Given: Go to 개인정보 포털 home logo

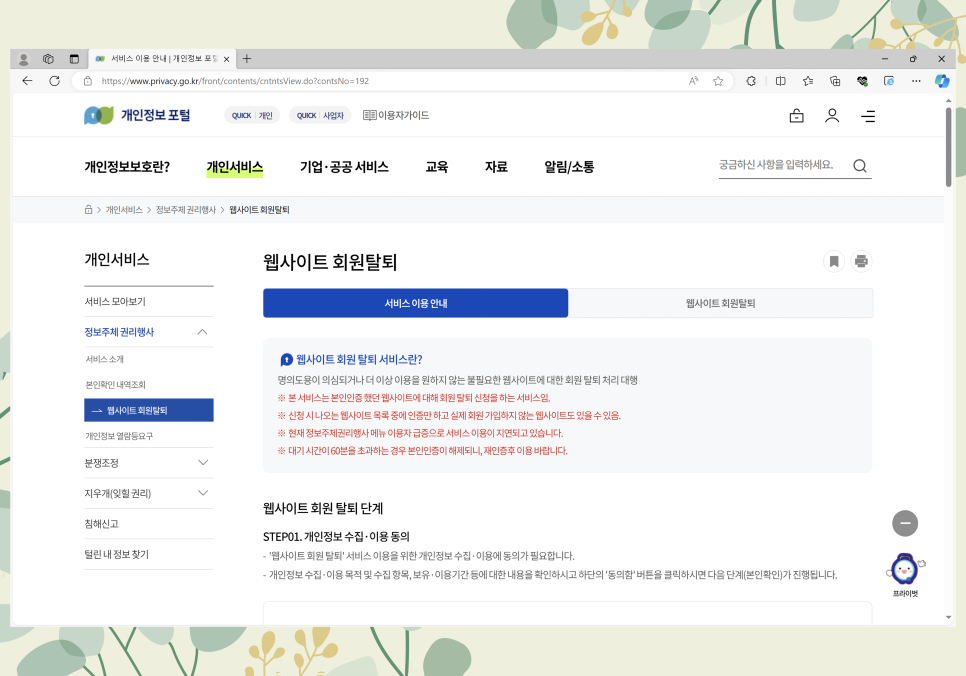Looking at the screenshot, I should [137, 115].
